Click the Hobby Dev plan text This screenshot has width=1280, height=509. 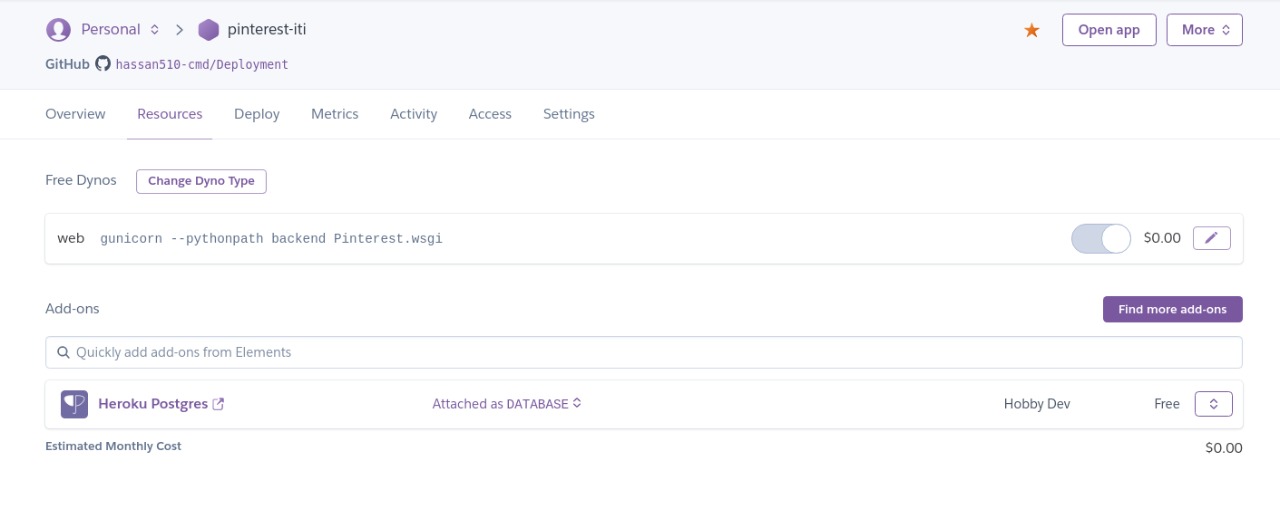click(1037, 404)
